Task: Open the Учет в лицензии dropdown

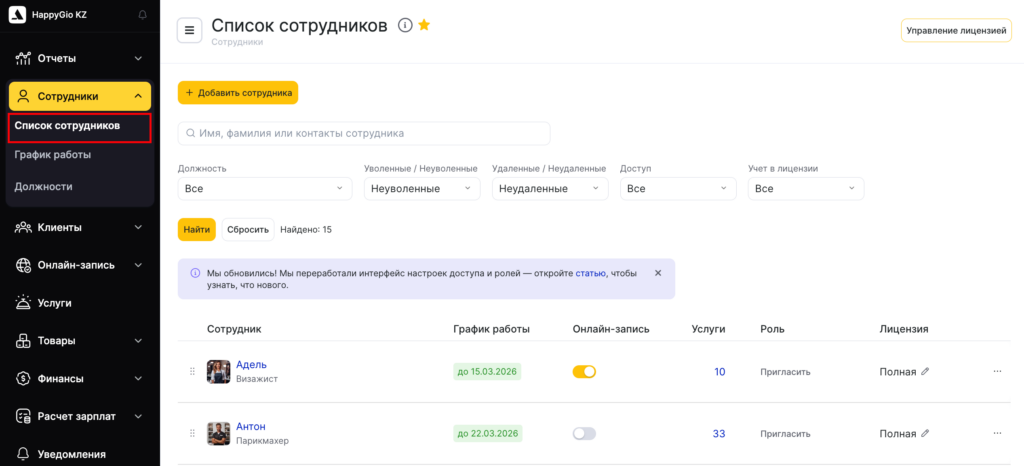Action: pyautogui.click(x=805, y=188)
